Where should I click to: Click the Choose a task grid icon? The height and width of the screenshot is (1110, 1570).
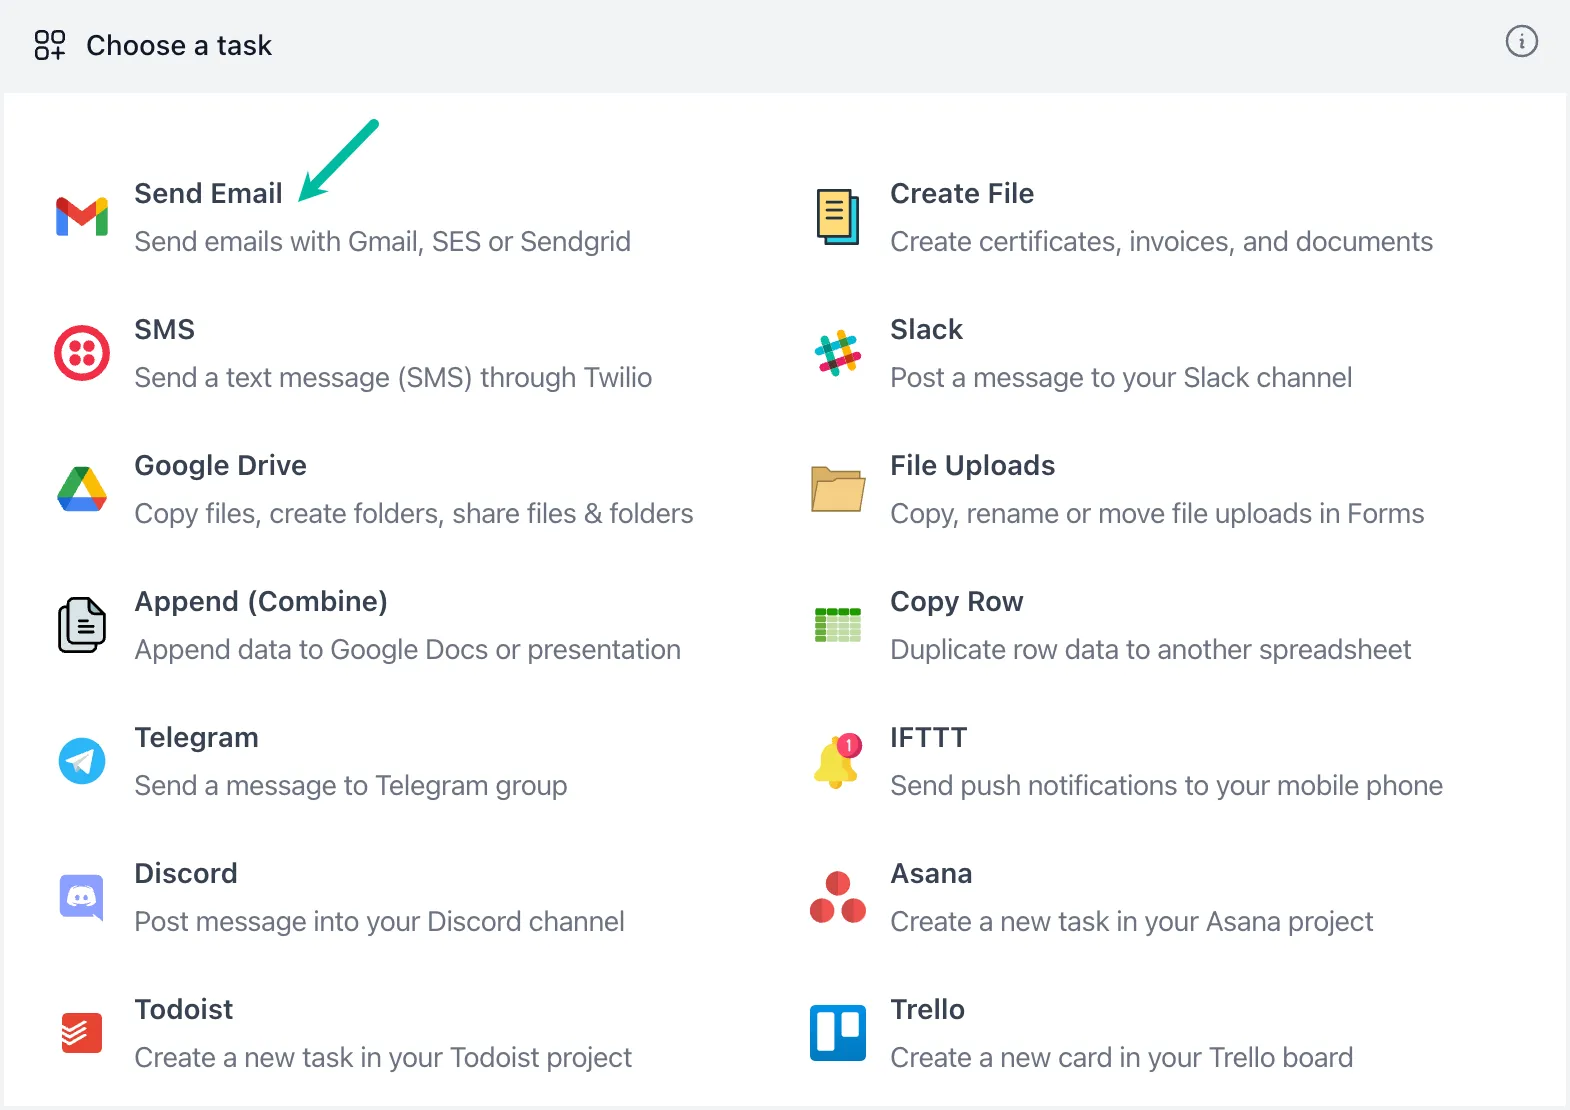(50, 45)
